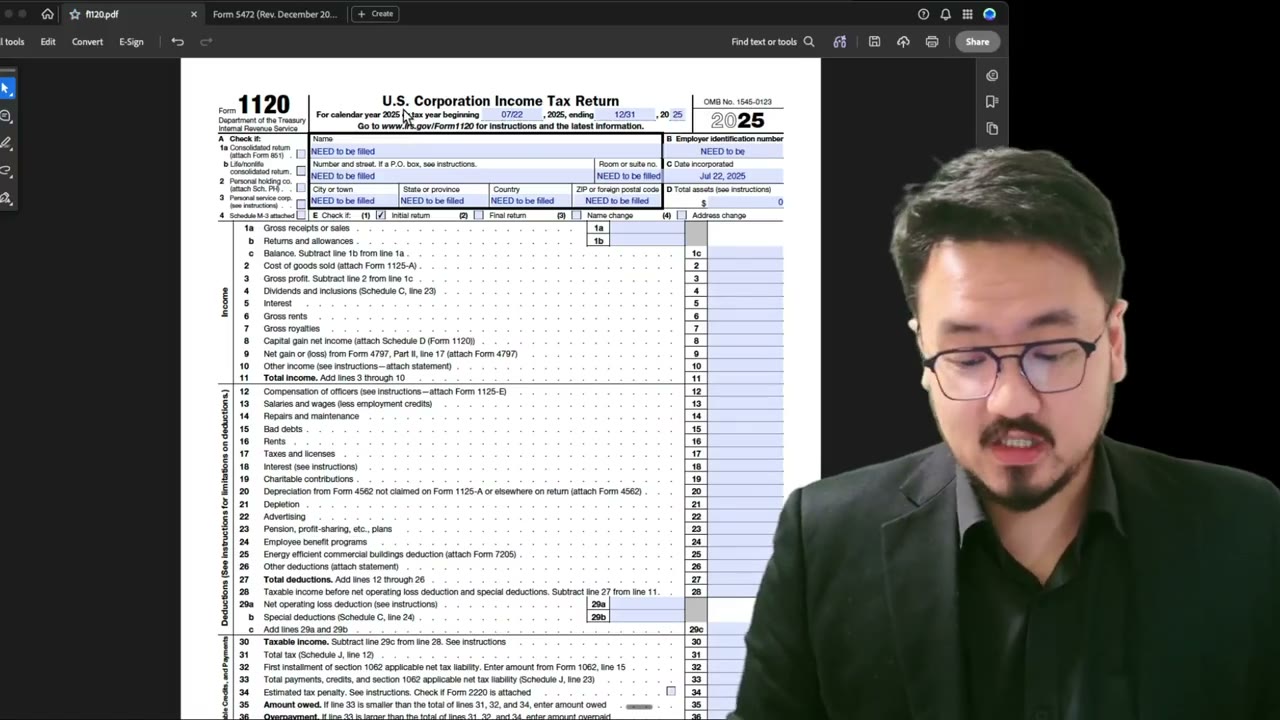Redo the last action

pos(206,42)
